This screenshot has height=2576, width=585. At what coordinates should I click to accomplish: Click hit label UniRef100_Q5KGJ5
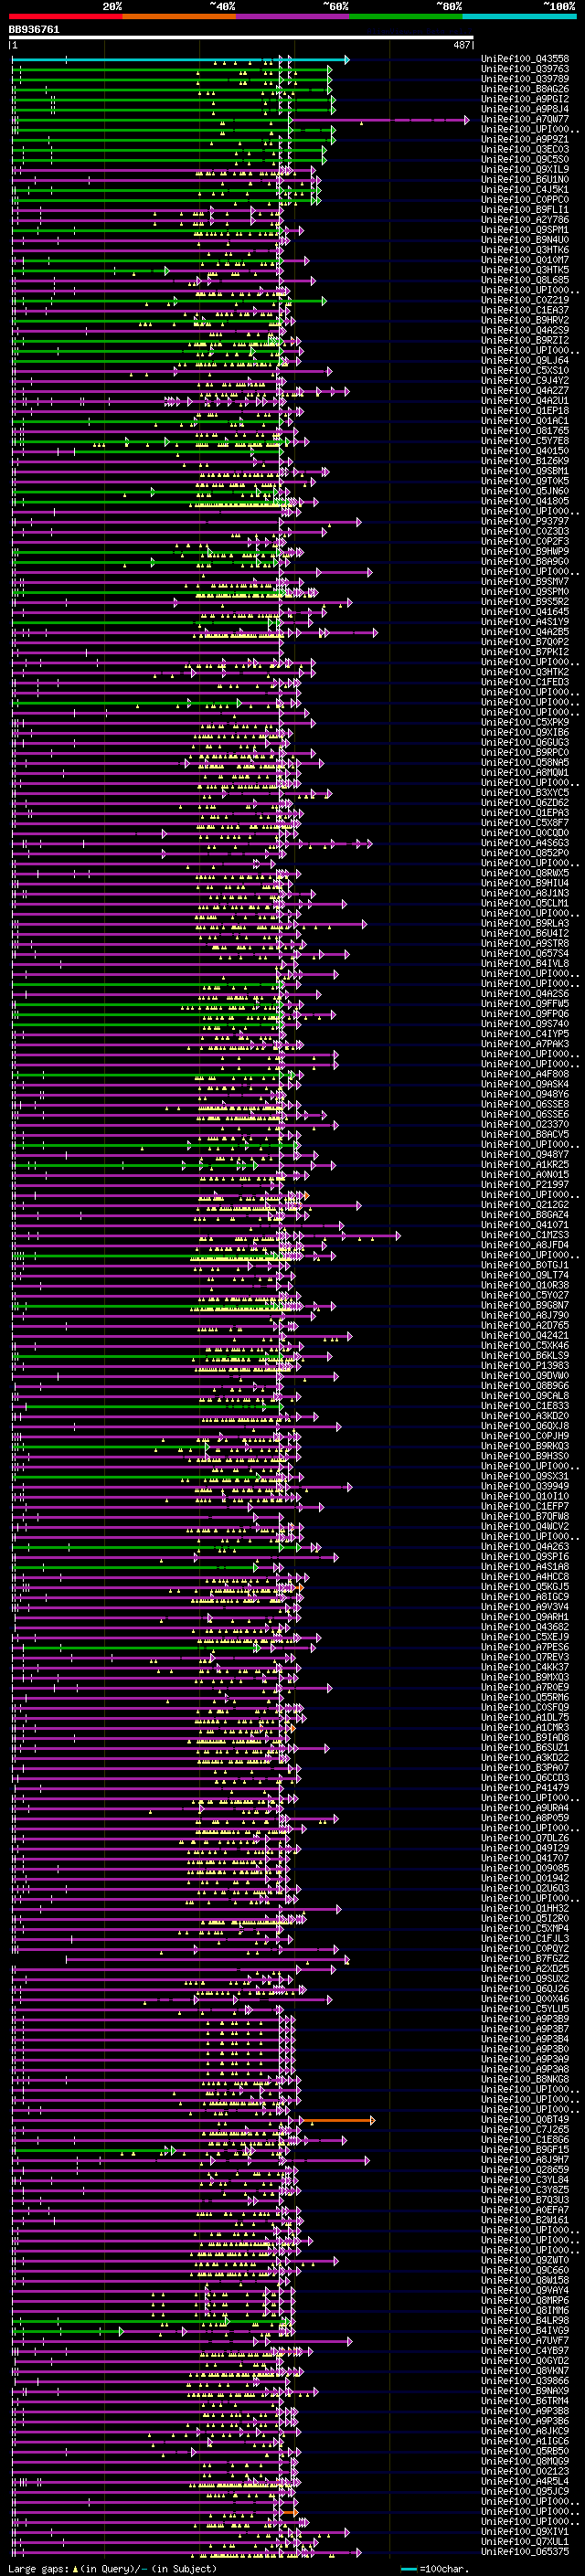(525, 1586)
